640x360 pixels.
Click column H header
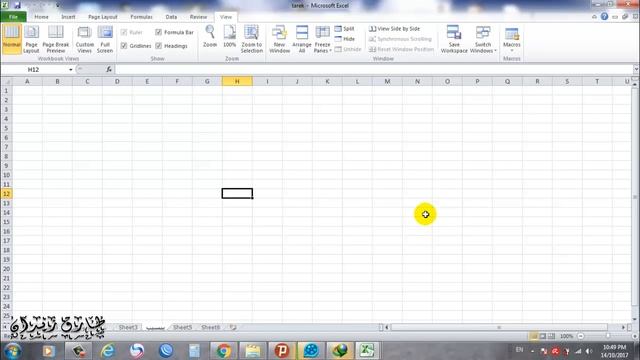click(237, 81)
